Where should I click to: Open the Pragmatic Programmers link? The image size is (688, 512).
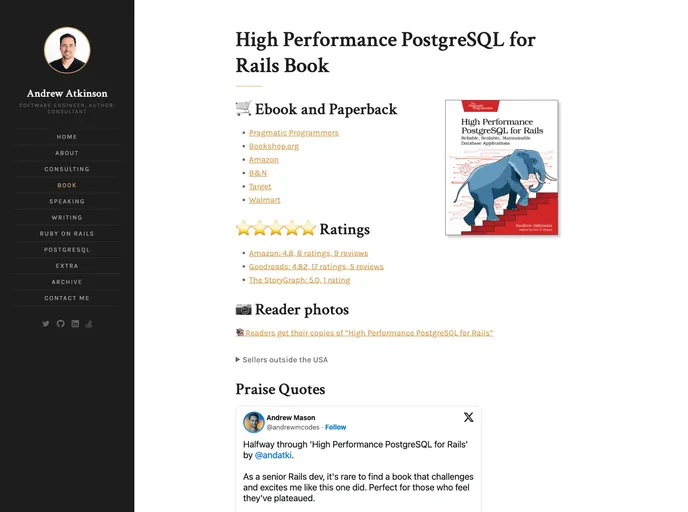tap(293, 133)
